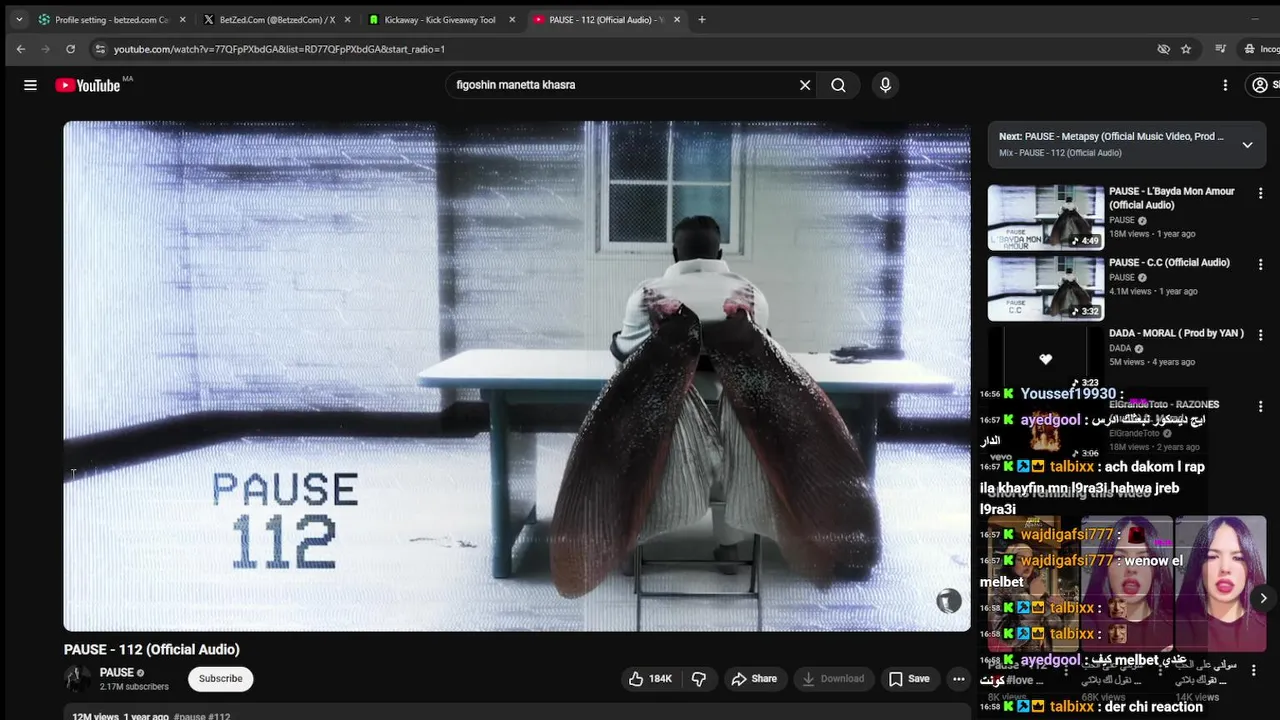The image size is (1280, 720).
Task: Dislike the video with thumbs down
Action: pyautogui.click(x=699, y=678)
